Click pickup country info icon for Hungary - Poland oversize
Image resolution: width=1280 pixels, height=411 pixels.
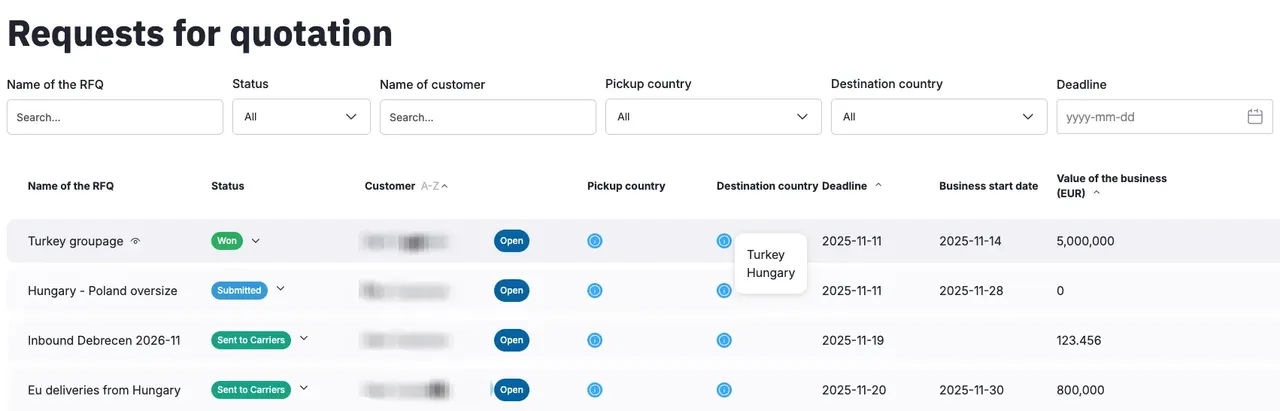595,291
